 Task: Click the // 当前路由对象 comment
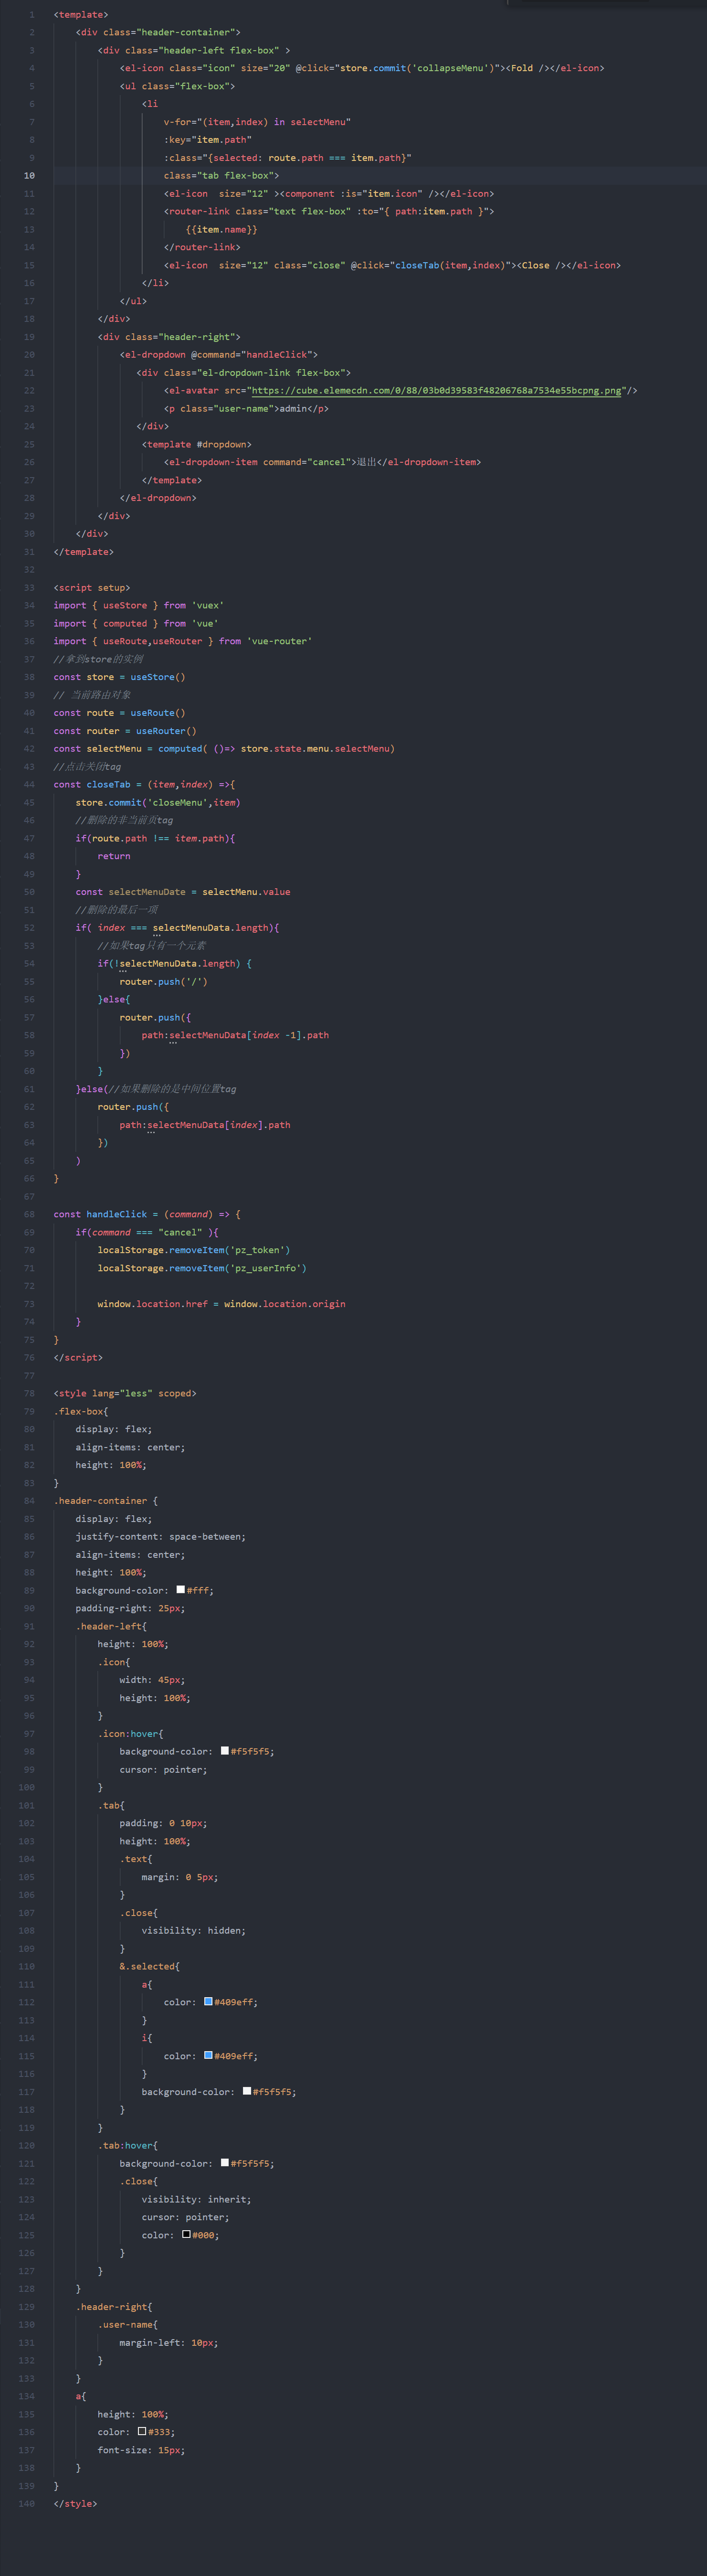(92, 695)
